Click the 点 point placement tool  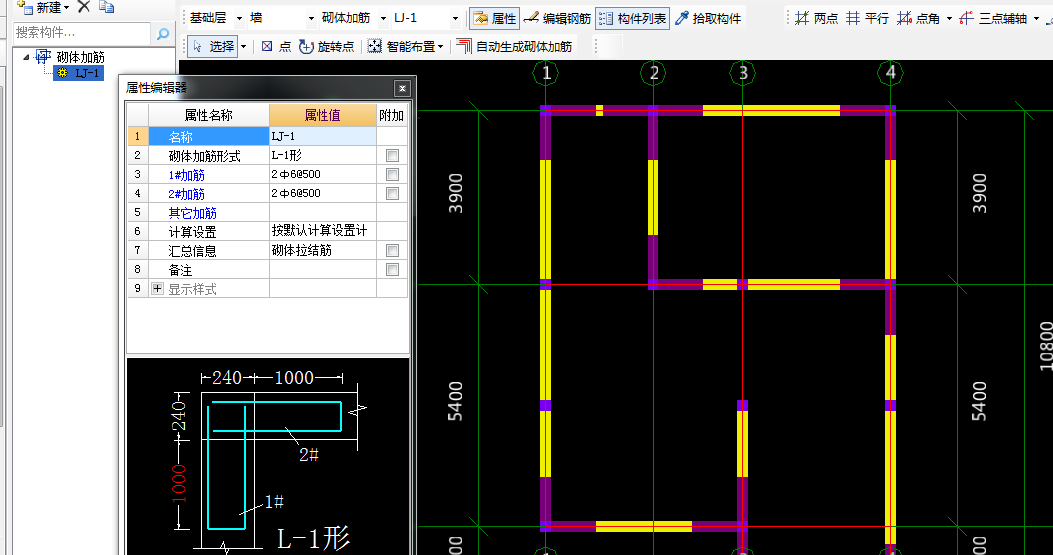(x=276, y=46)
